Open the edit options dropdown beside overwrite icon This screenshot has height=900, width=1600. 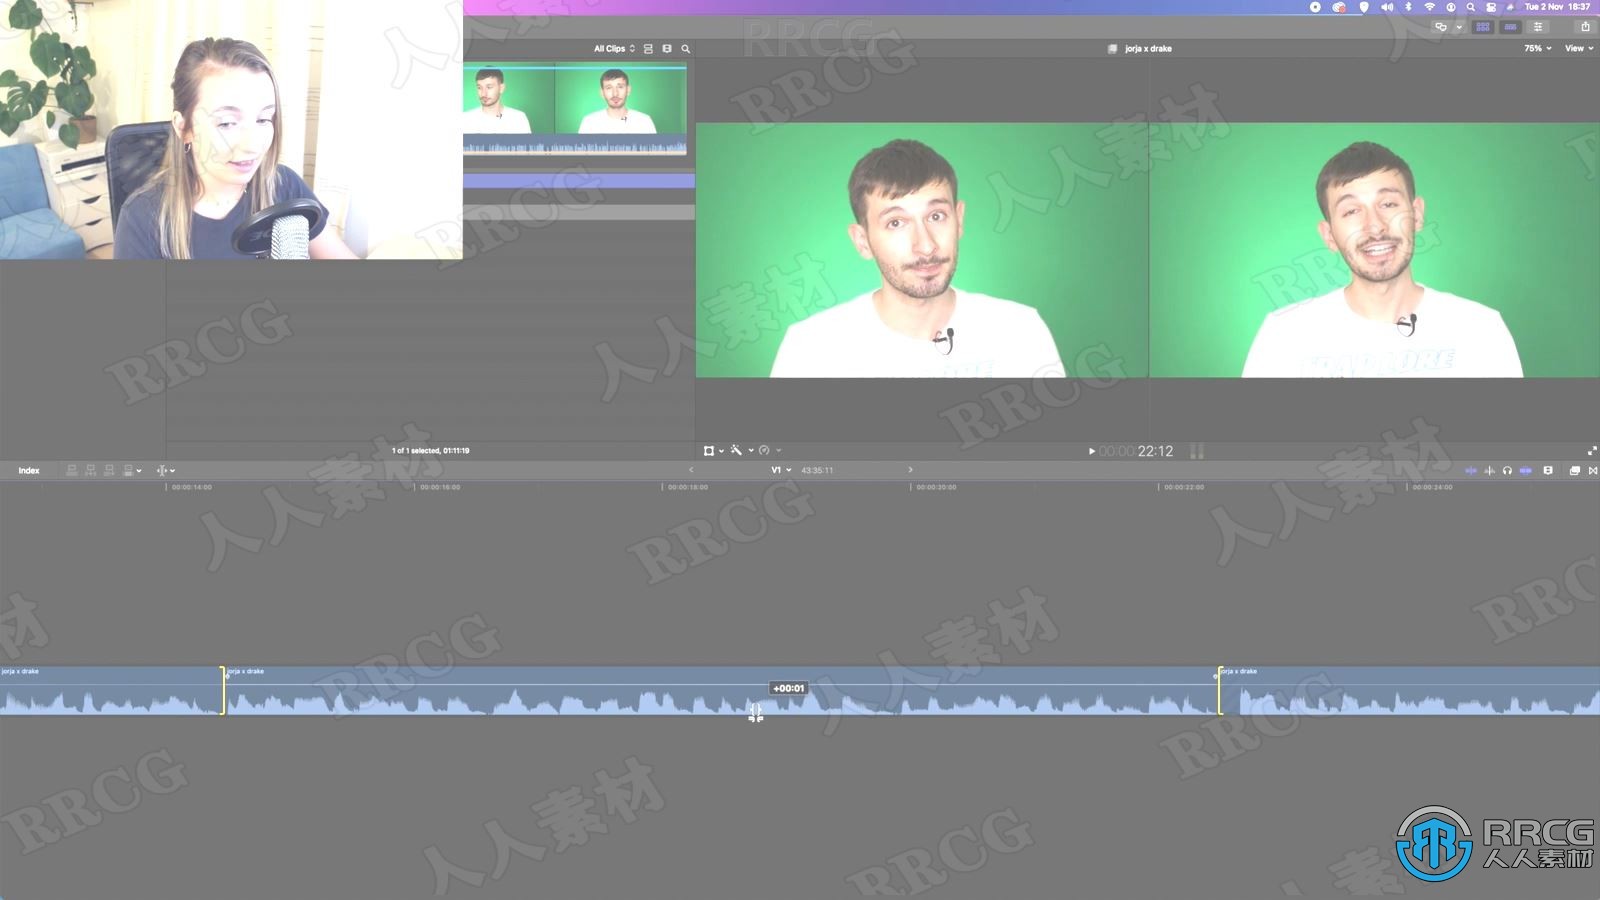click(x=139, y=471)
